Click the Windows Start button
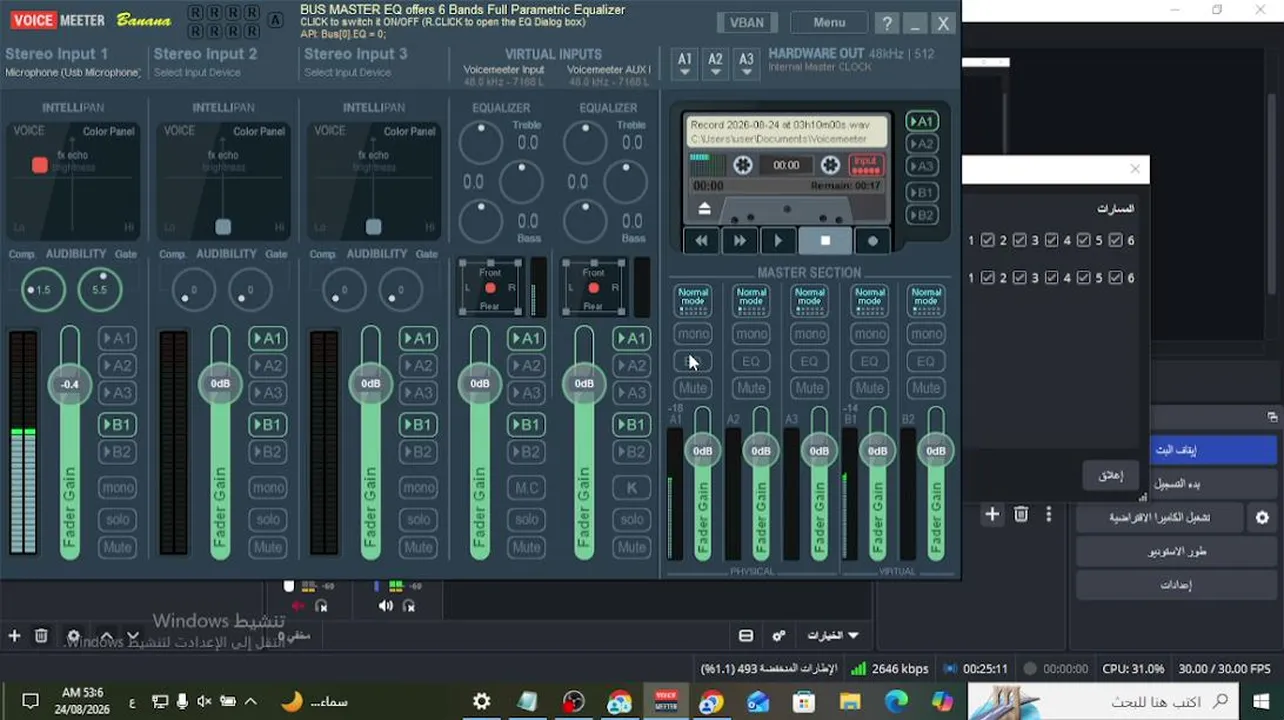This screenshot has width=1284, height=720. [x=1262, y=702]
